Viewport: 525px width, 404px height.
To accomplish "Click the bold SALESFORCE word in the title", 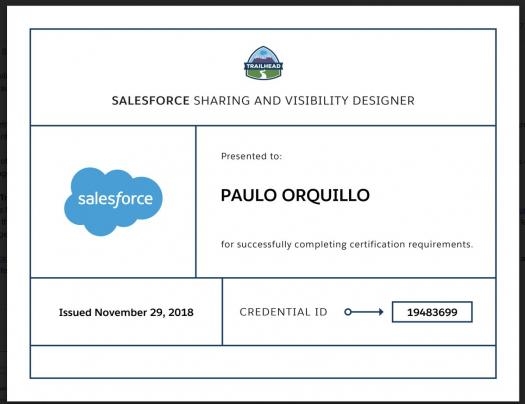I will pyautogui.click(x=151, y=100).
